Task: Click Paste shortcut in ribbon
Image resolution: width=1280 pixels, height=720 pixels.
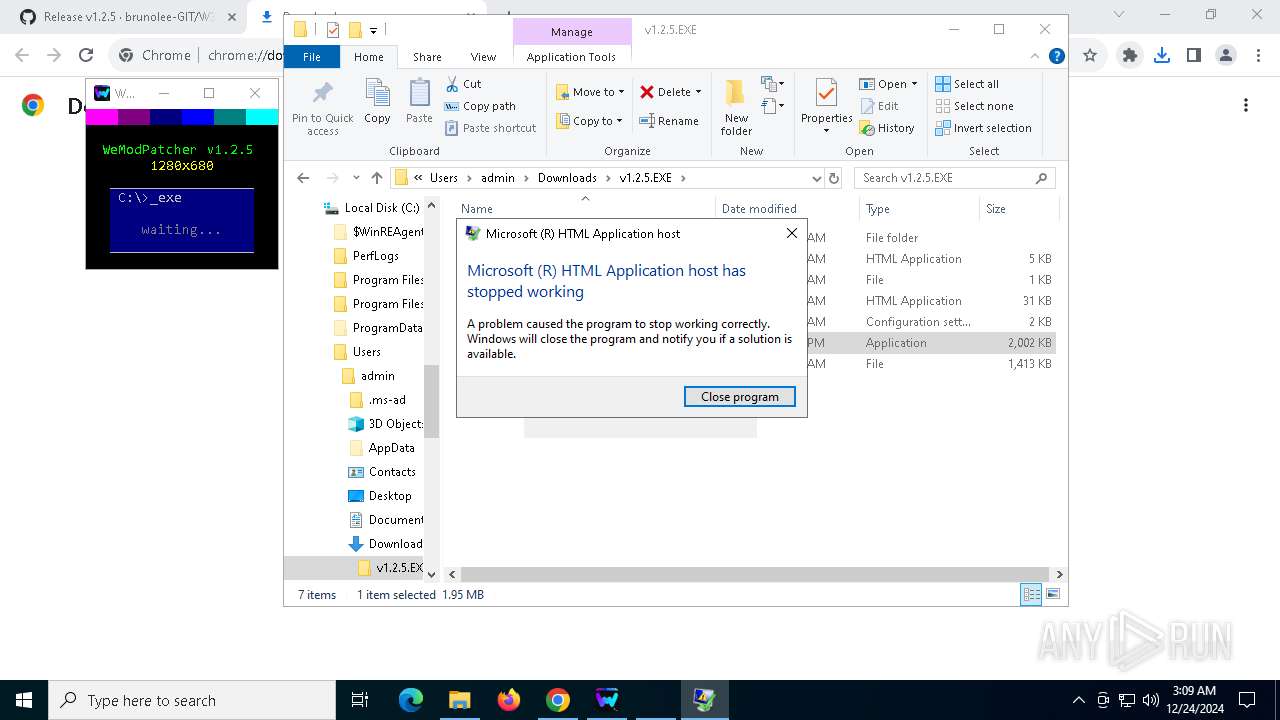Action: [x=491, y=128]
